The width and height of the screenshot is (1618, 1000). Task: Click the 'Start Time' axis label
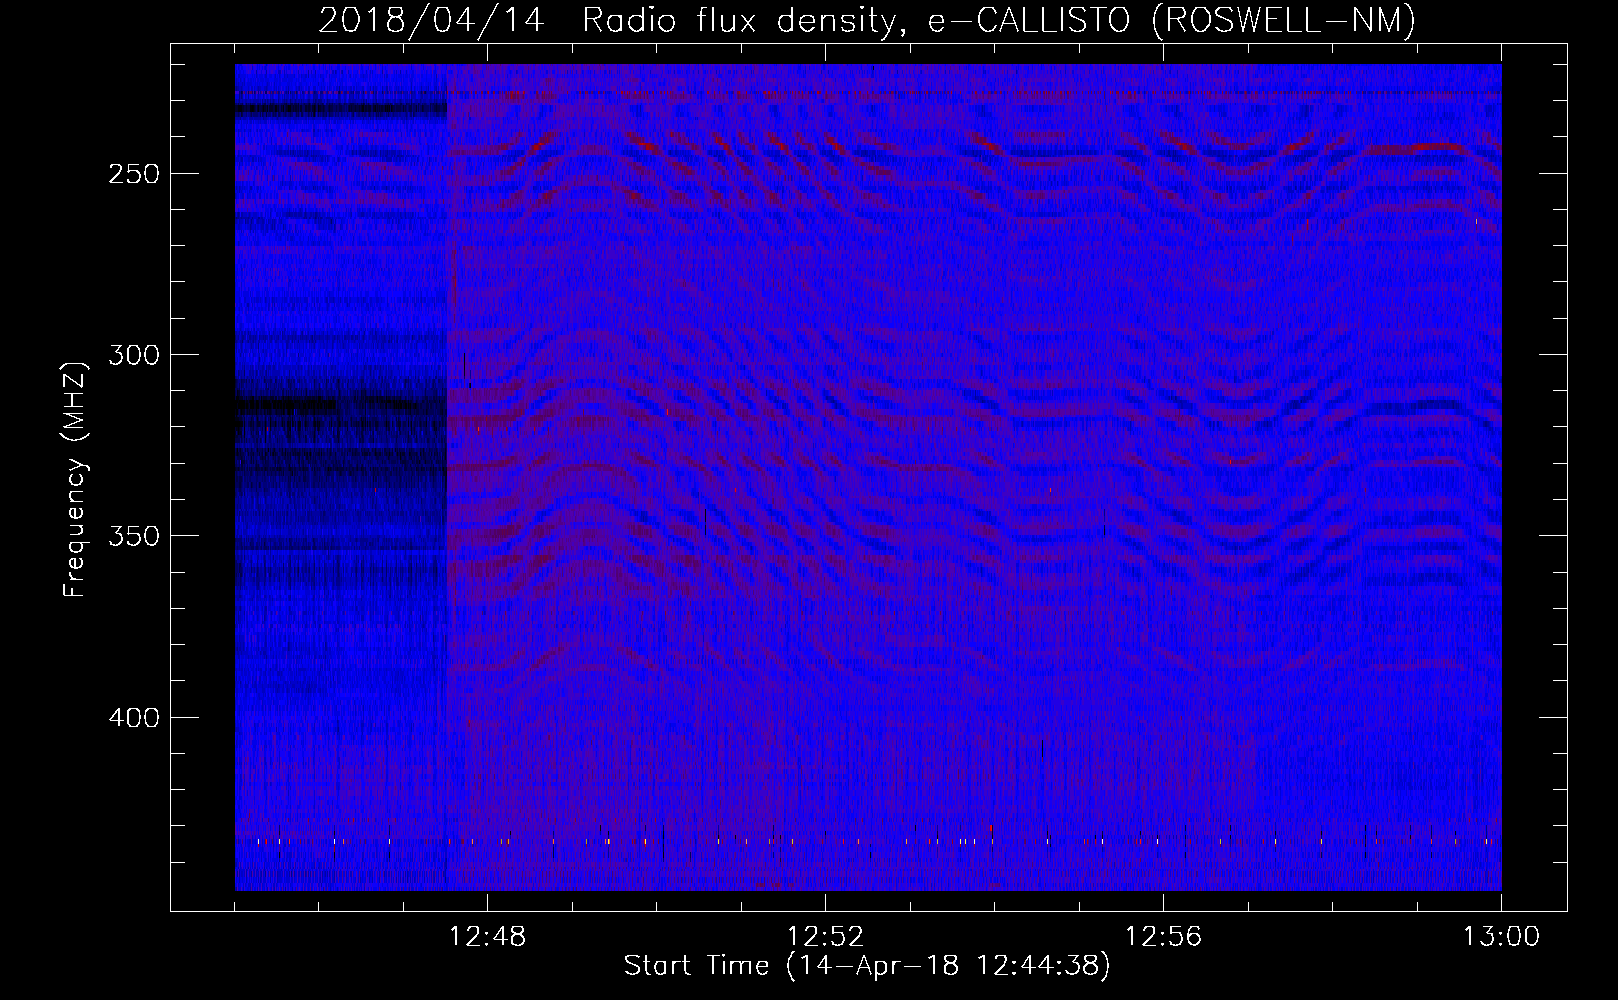coord(867,966)
